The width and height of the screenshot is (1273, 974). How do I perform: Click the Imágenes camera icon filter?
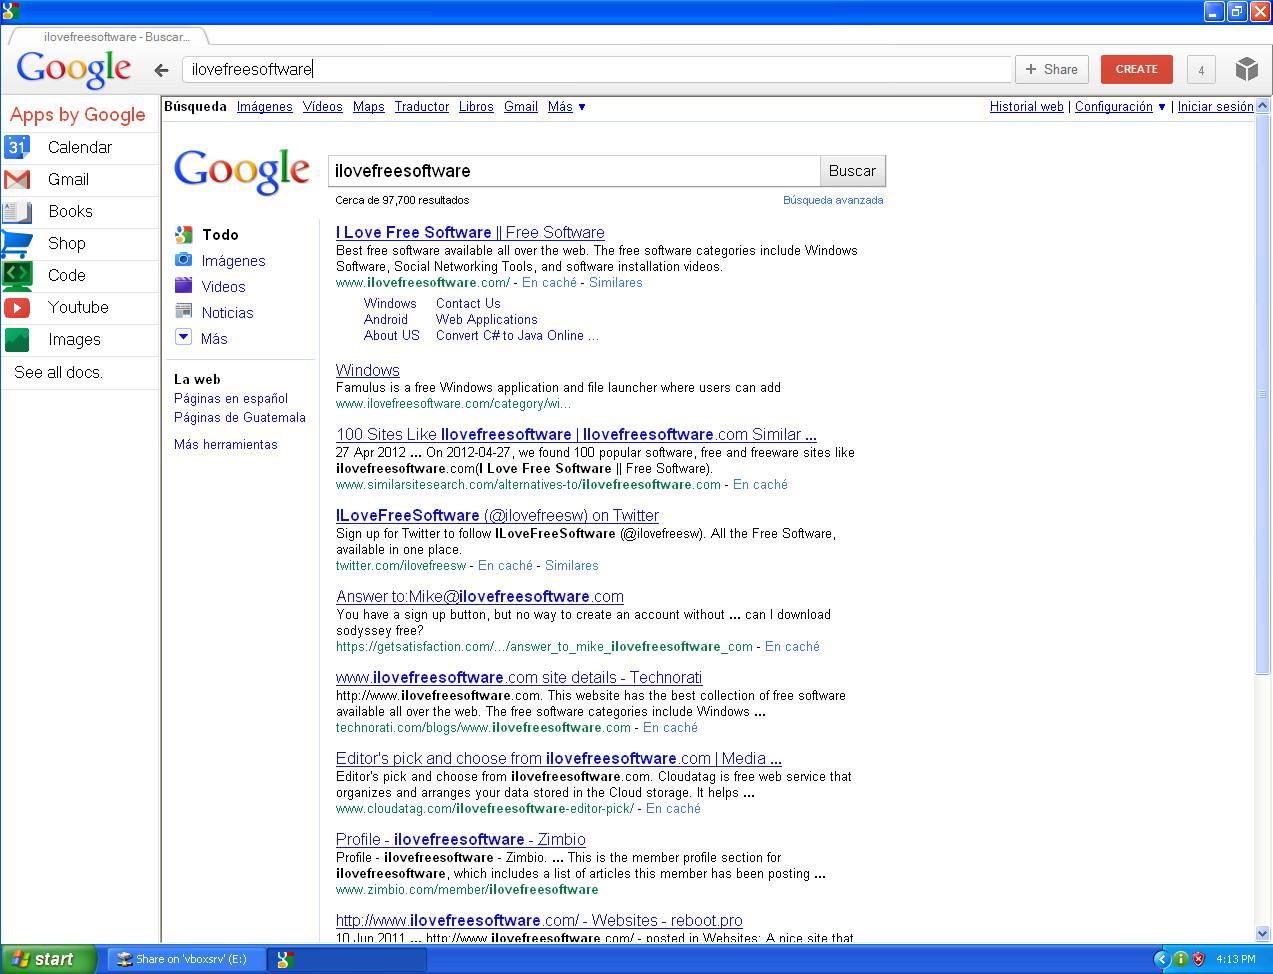pyautogui.click(x=184, y=260)
